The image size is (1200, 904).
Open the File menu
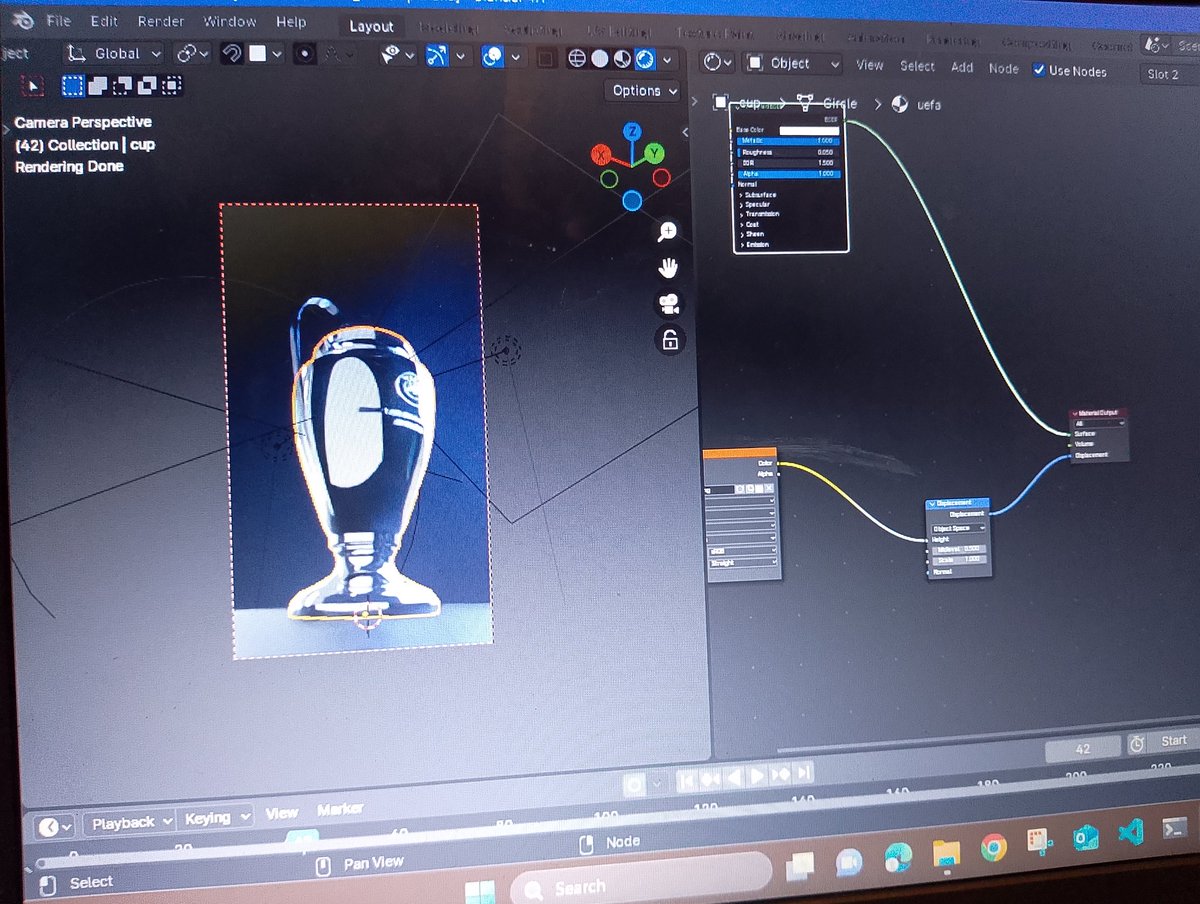click(59, 21)
